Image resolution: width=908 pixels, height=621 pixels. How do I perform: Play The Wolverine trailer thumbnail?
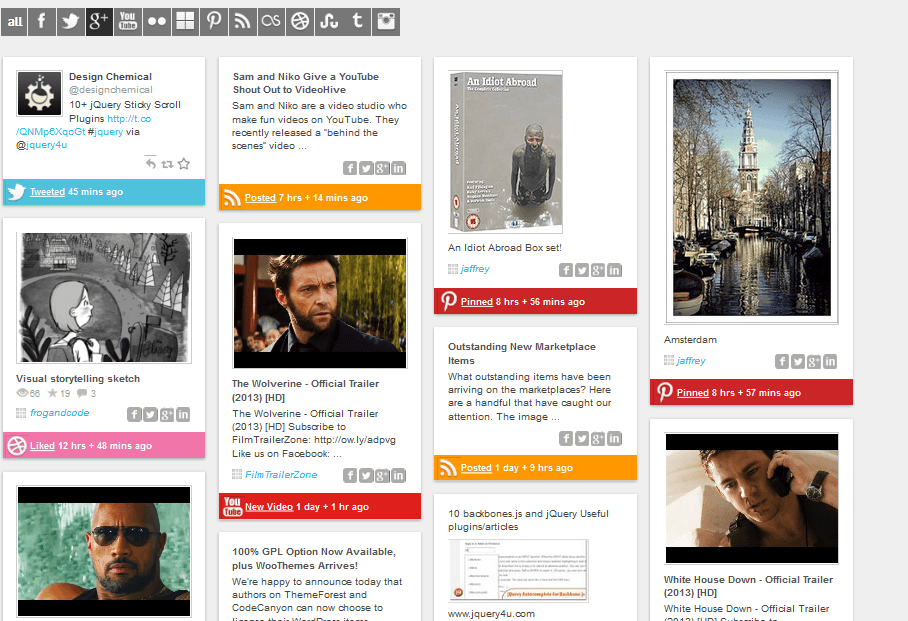[x=320, y=303]
